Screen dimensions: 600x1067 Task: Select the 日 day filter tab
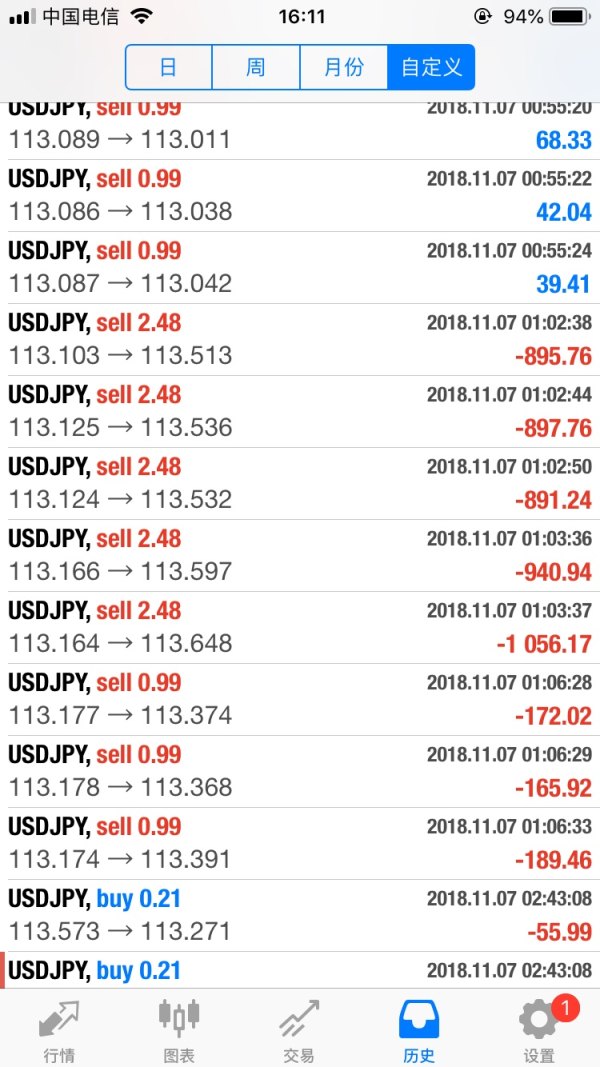pos(168,68)
